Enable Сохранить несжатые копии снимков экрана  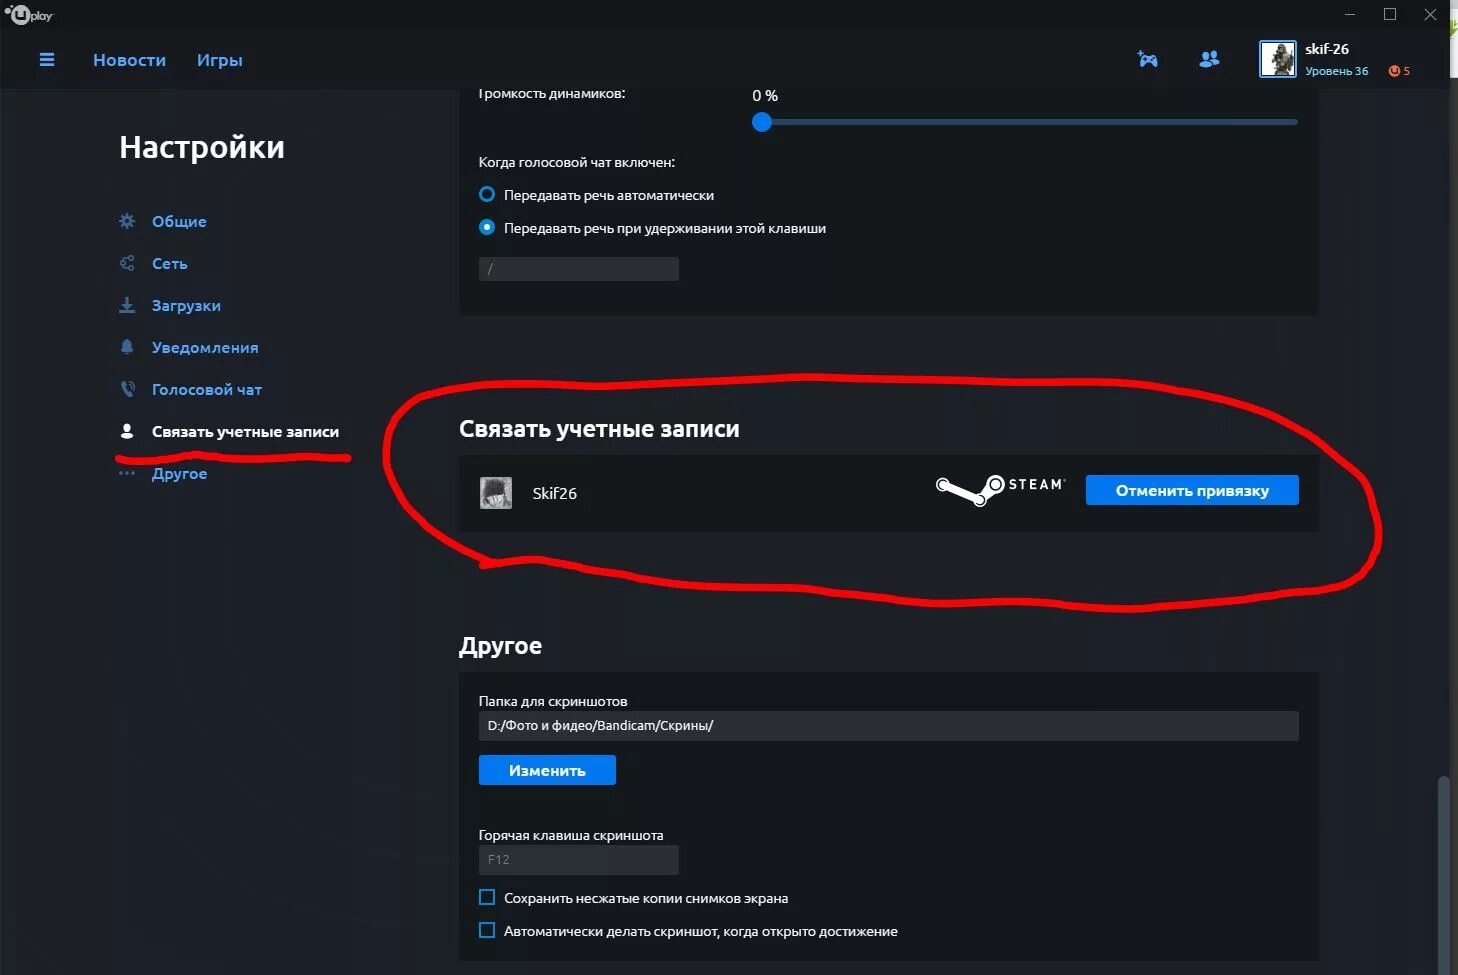pyautogui.click(x=487, y=897)
